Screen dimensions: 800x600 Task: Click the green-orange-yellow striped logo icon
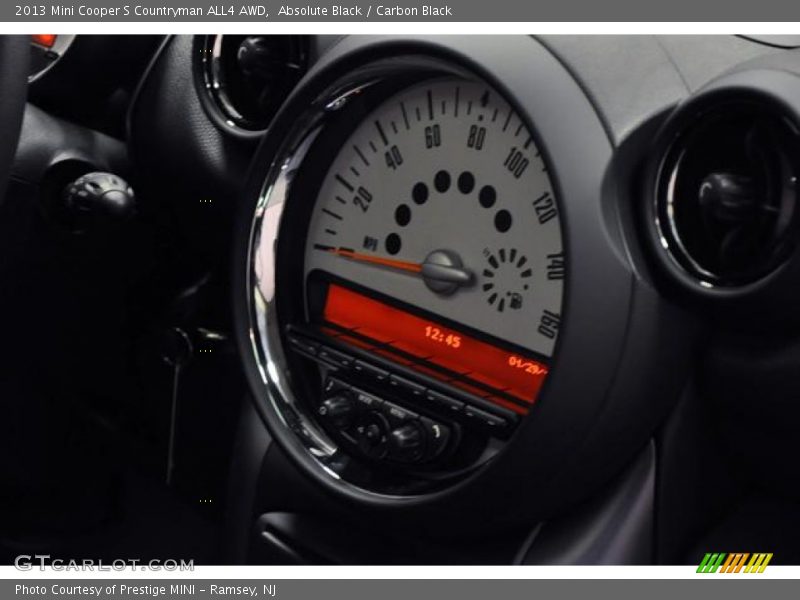click(734, 563)
